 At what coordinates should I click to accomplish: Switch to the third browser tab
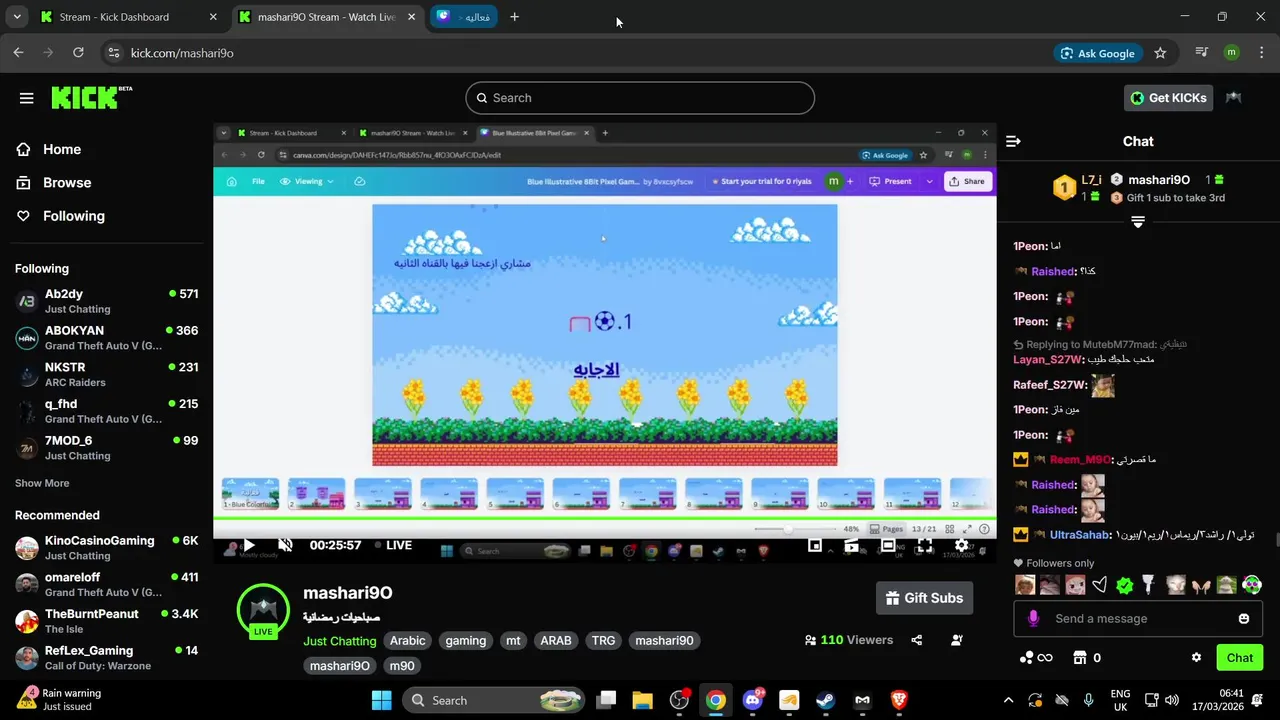coord(464,17)
